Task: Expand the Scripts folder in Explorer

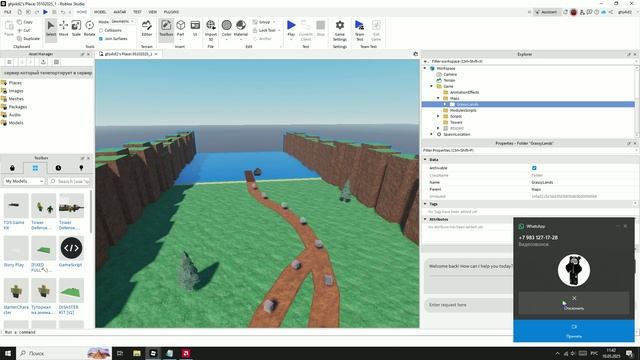Action: pyautogui.click(x=438, y=116)
